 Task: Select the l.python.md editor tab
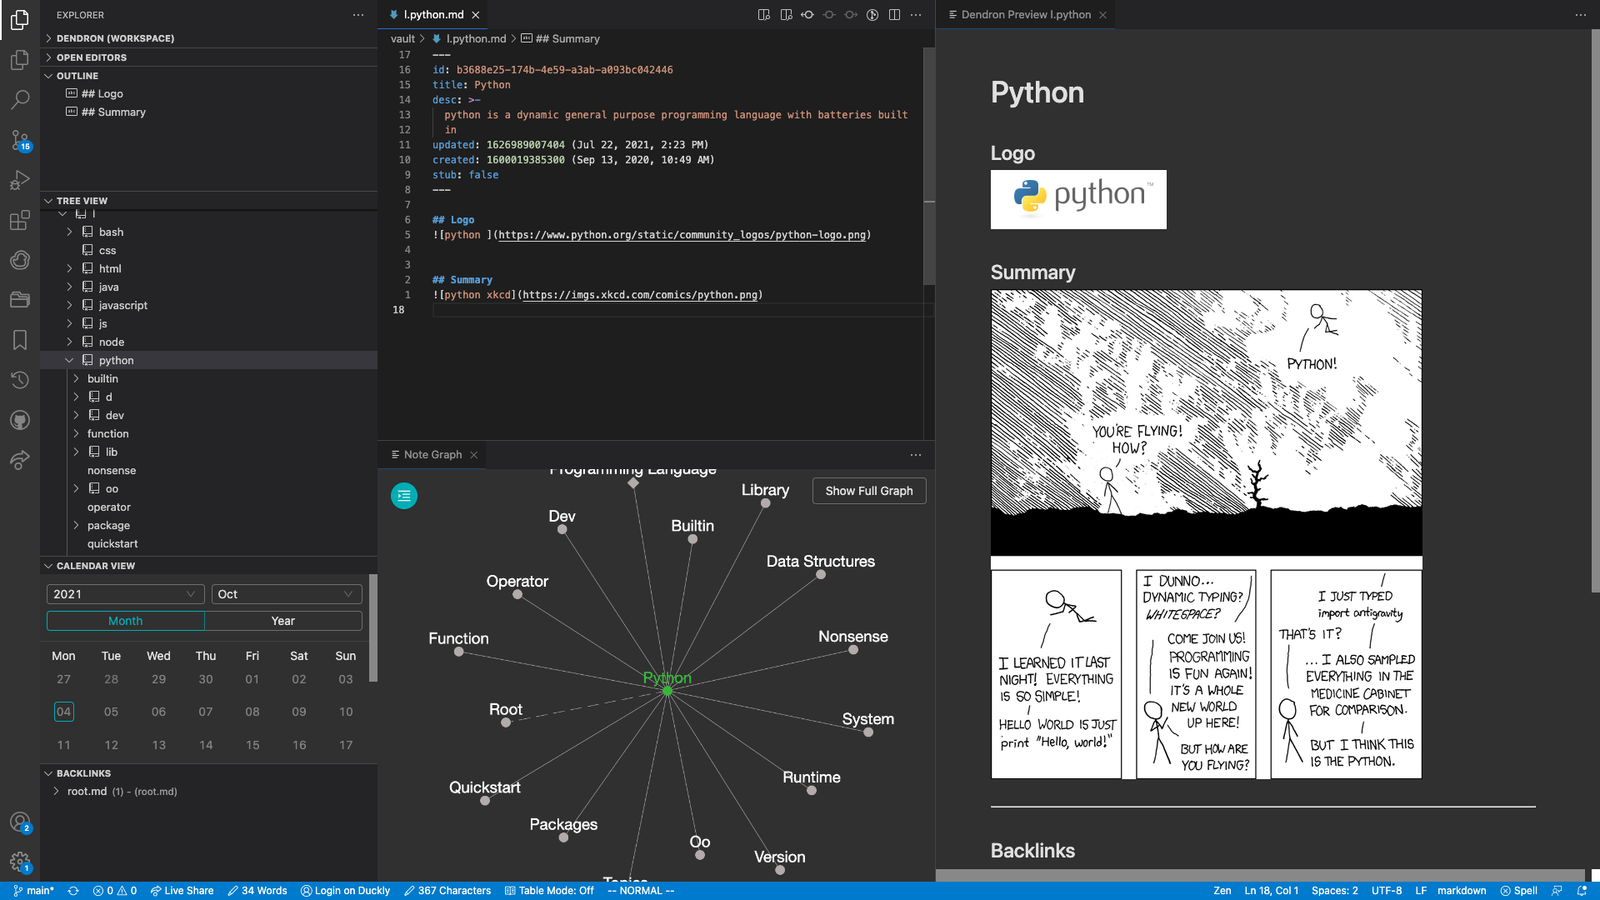point(433,15)
